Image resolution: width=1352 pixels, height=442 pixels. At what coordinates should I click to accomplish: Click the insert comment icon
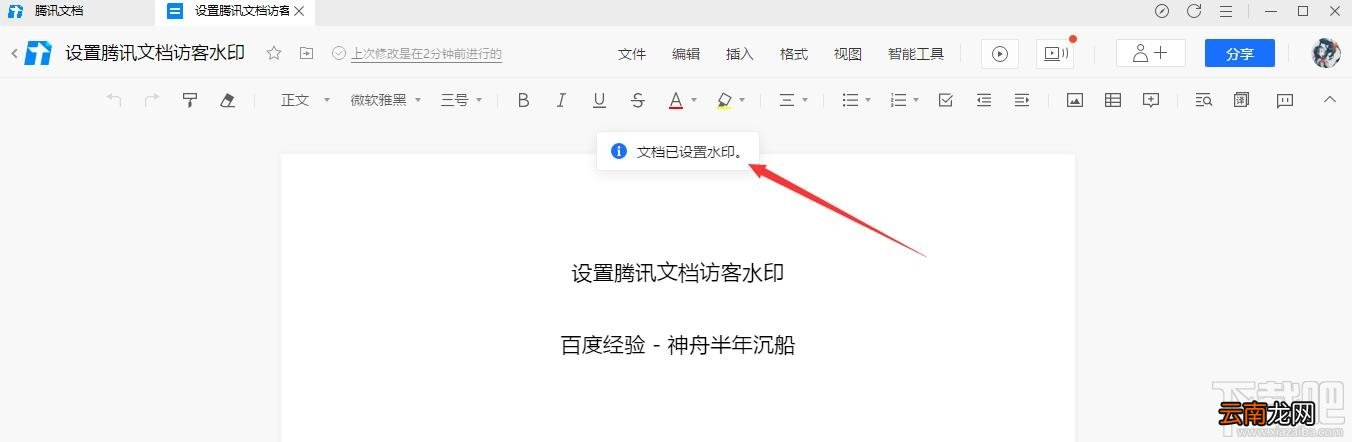point(1151,100)
